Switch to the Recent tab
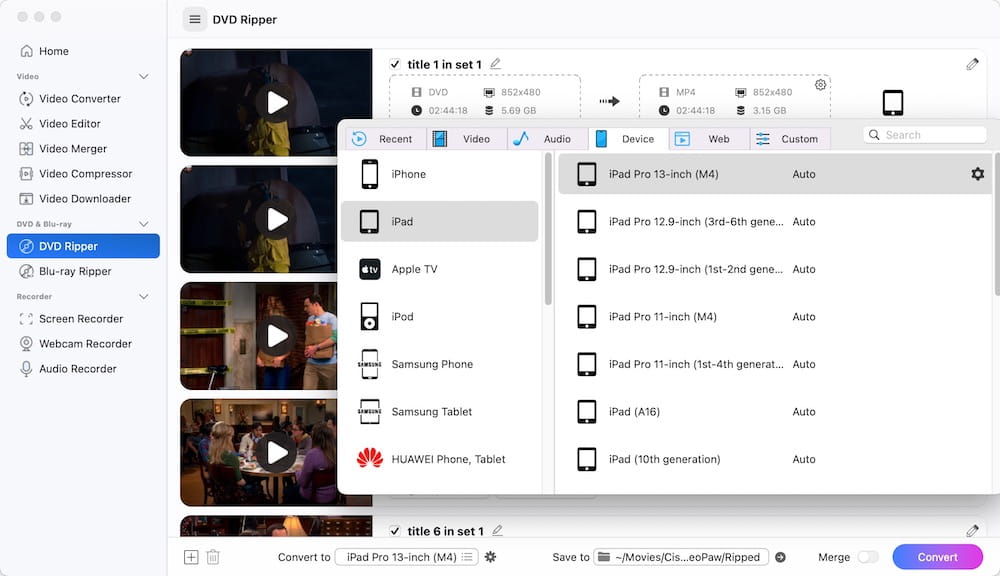This screenshot has height=576, width=1000. pyautogui.click(x=386, y=138)
